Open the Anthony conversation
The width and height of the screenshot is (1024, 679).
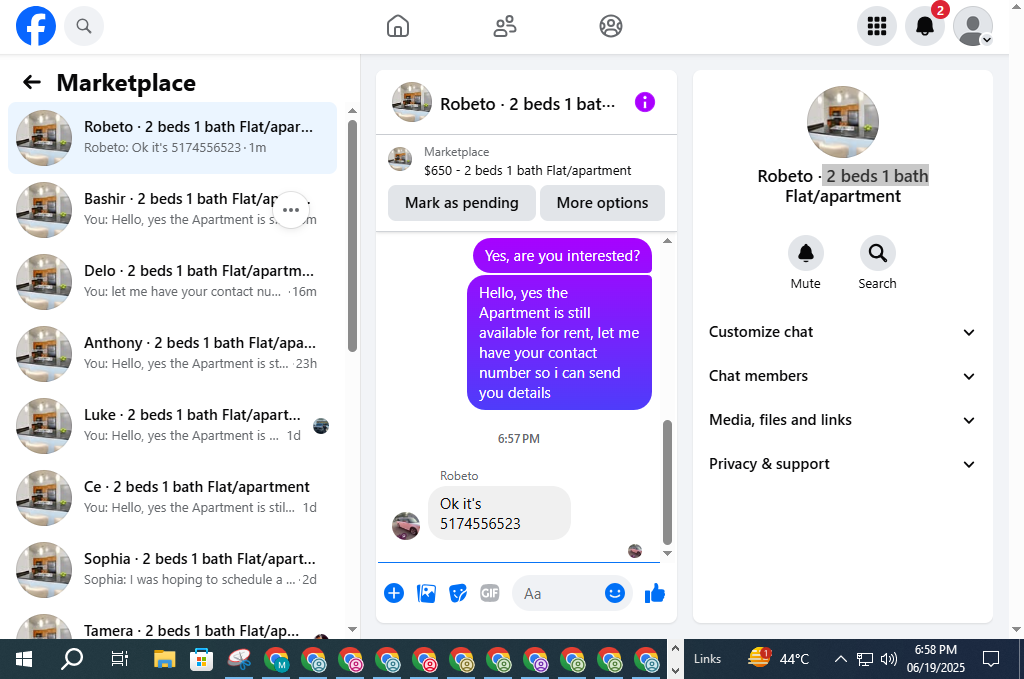point(172,353)
